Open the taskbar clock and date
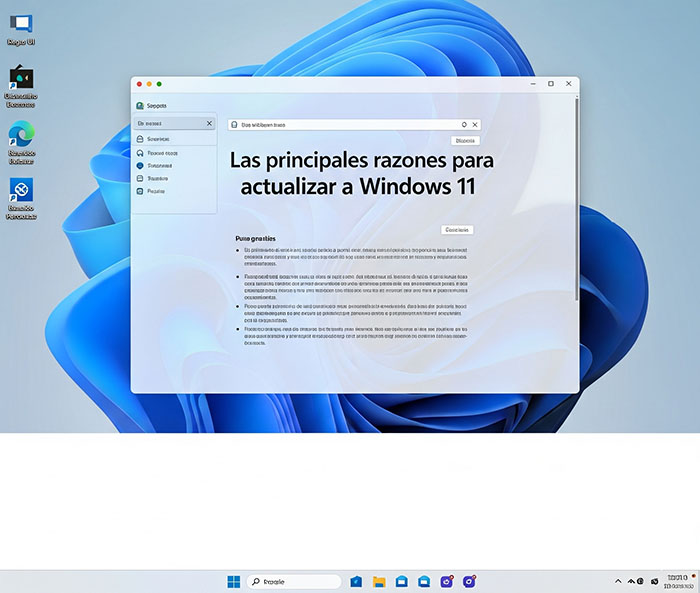 678,581
